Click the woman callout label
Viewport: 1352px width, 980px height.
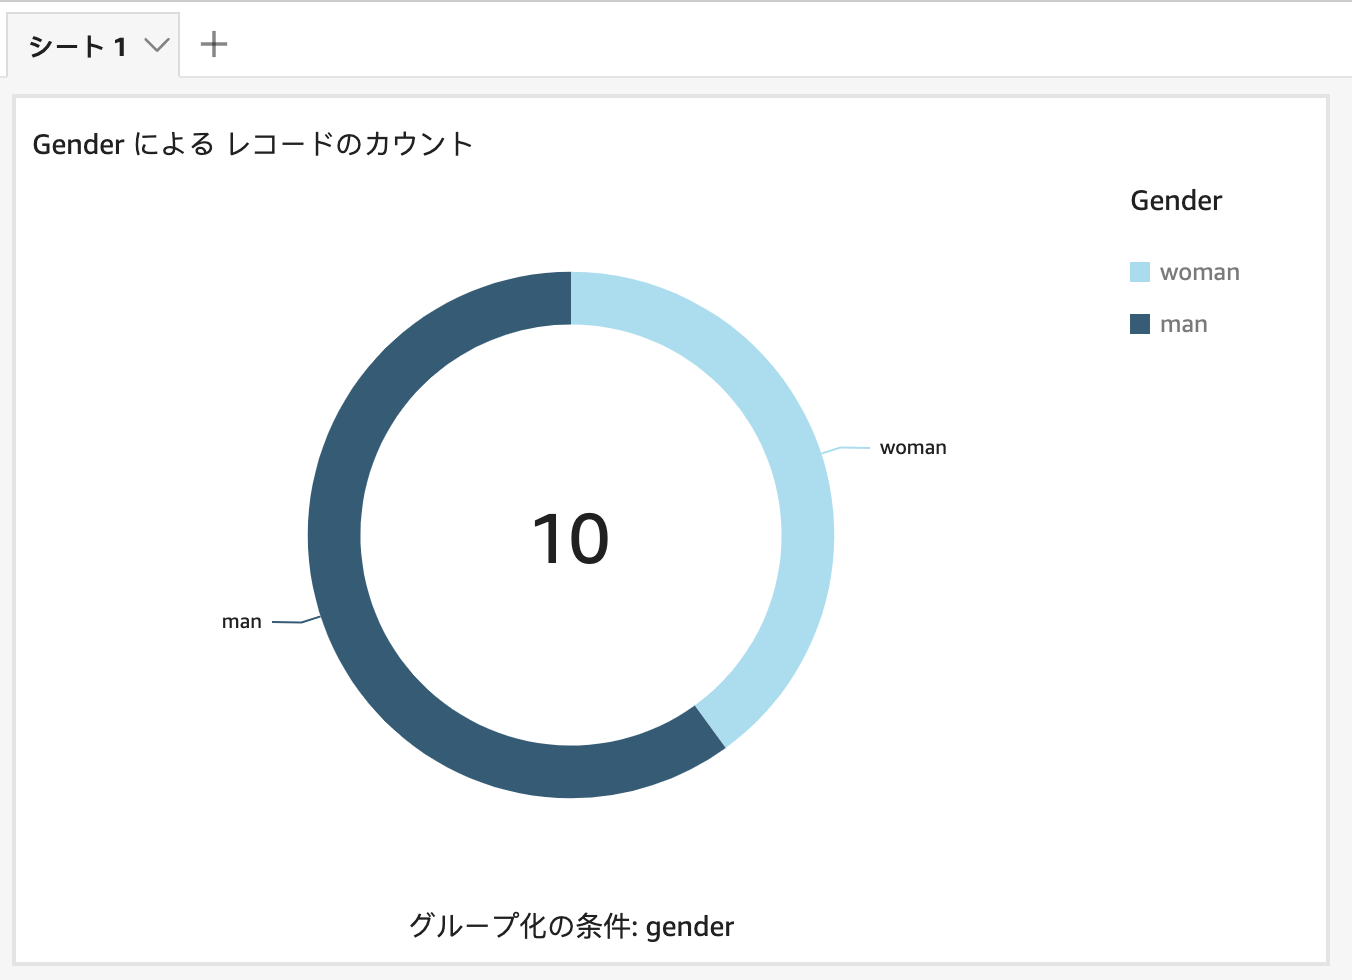(912, 447)
